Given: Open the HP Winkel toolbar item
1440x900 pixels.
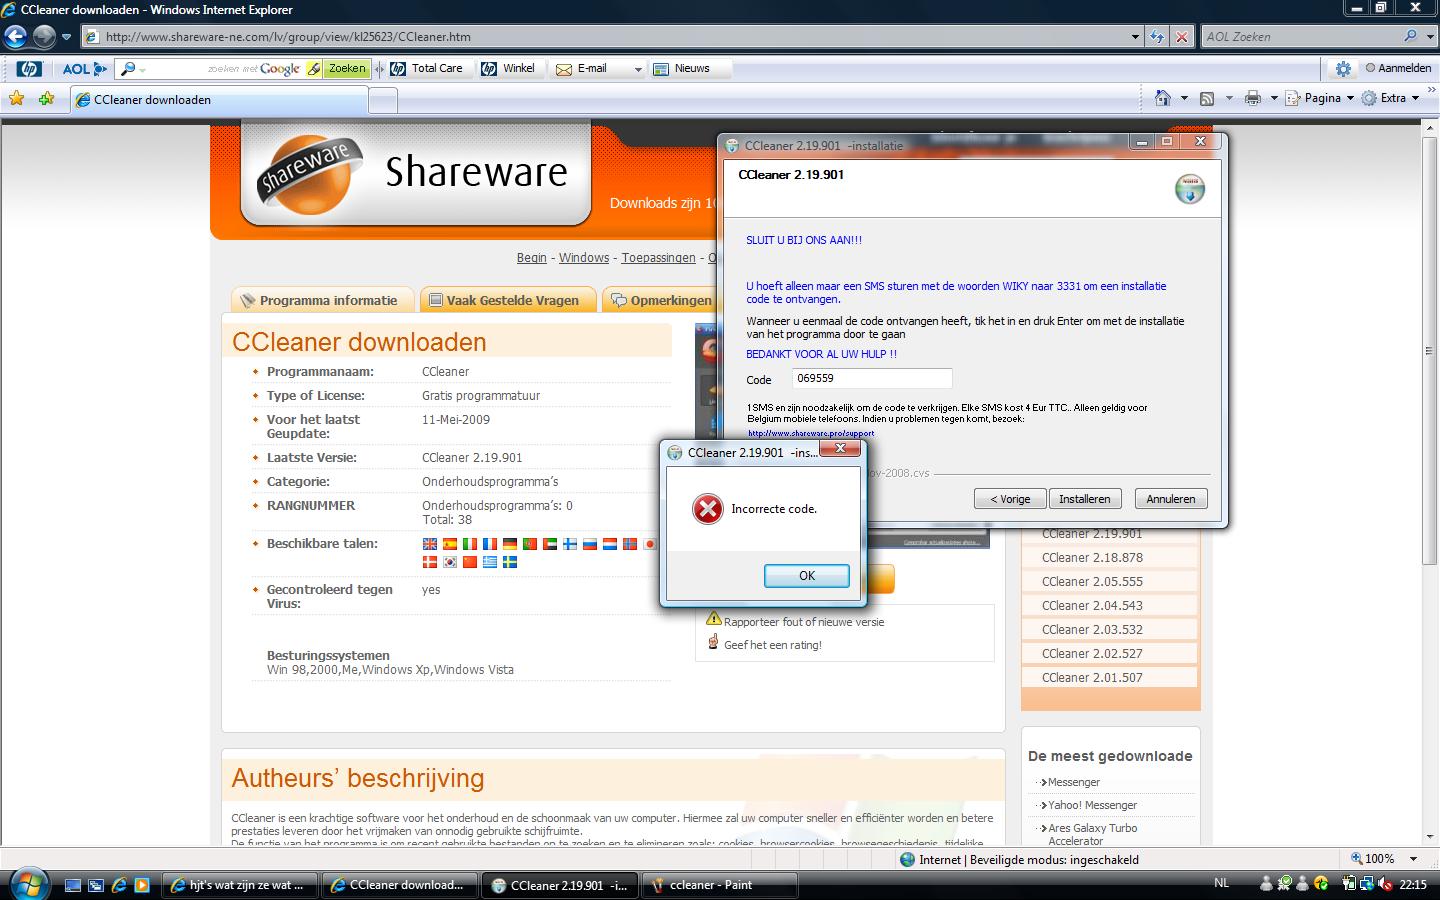Looking at the screenshot, I should pos(508,69).
